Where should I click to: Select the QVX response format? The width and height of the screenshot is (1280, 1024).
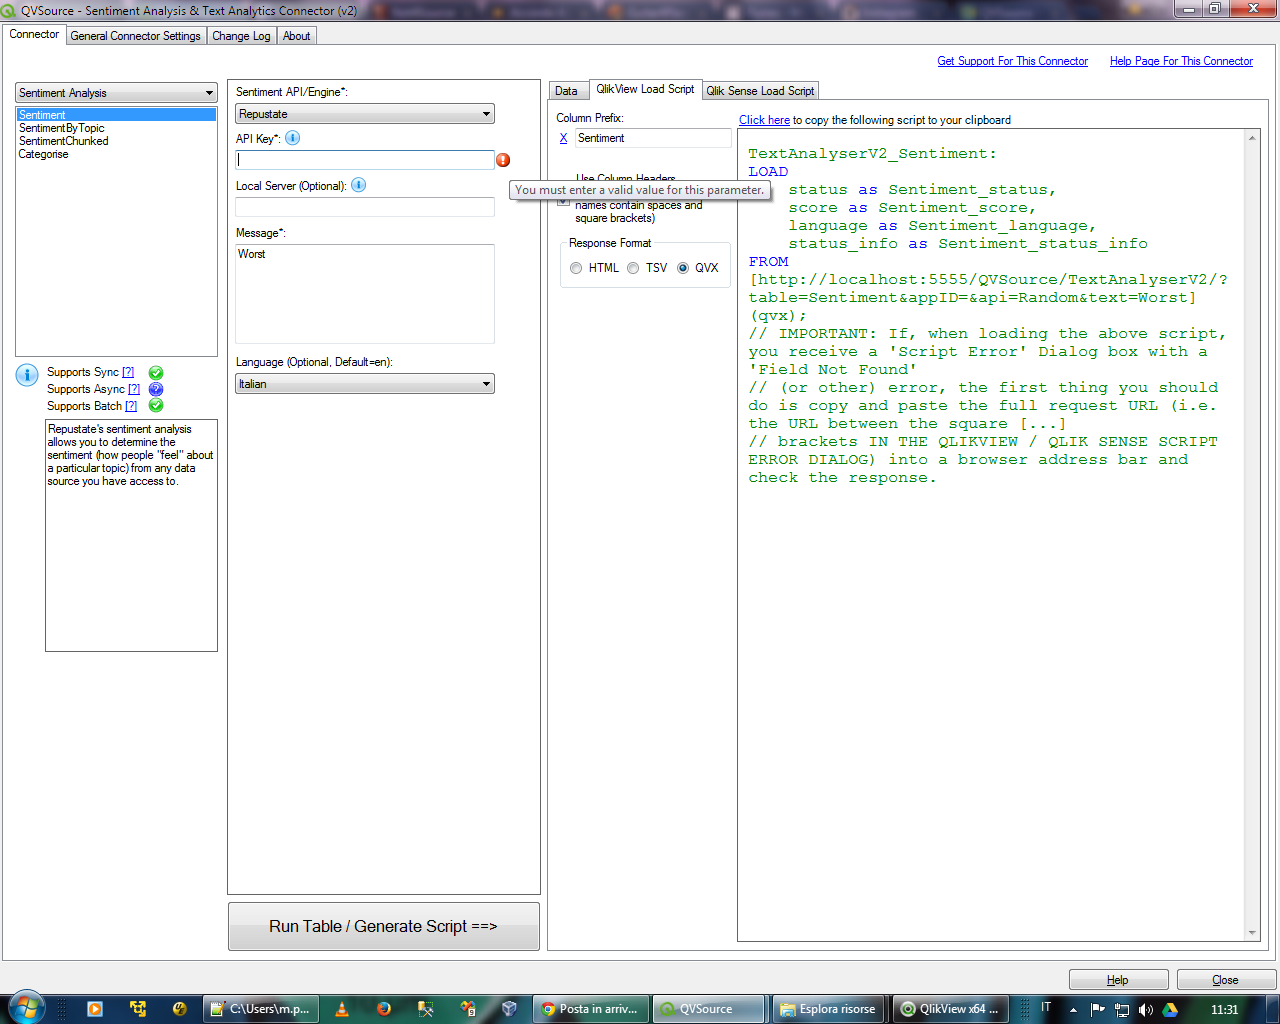pos(683,268)
